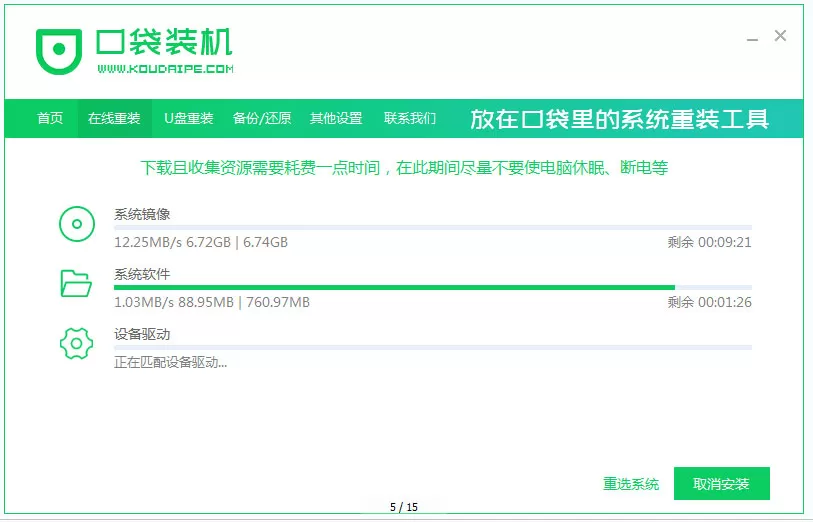Click the 12.25MB/s 6.72GB | 6.74GB status

pos(201,242)
